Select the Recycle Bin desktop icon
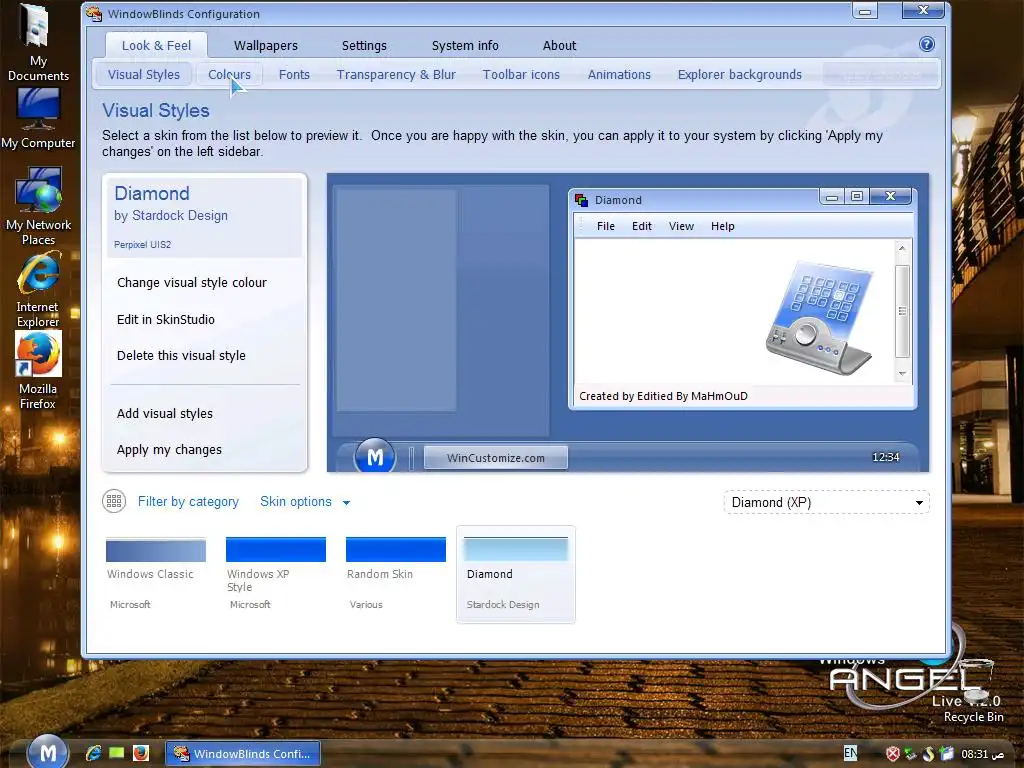The height and width of the screenshot is (768, 1024). [x=973, y=691]
